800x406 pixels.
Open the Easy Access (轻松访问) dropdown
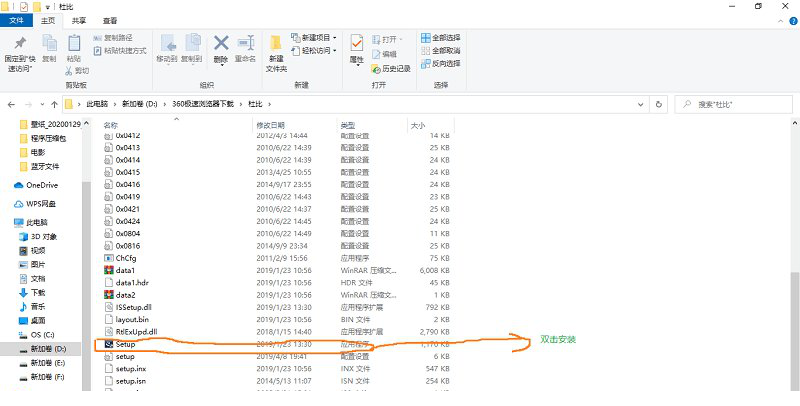click(314, 50)
